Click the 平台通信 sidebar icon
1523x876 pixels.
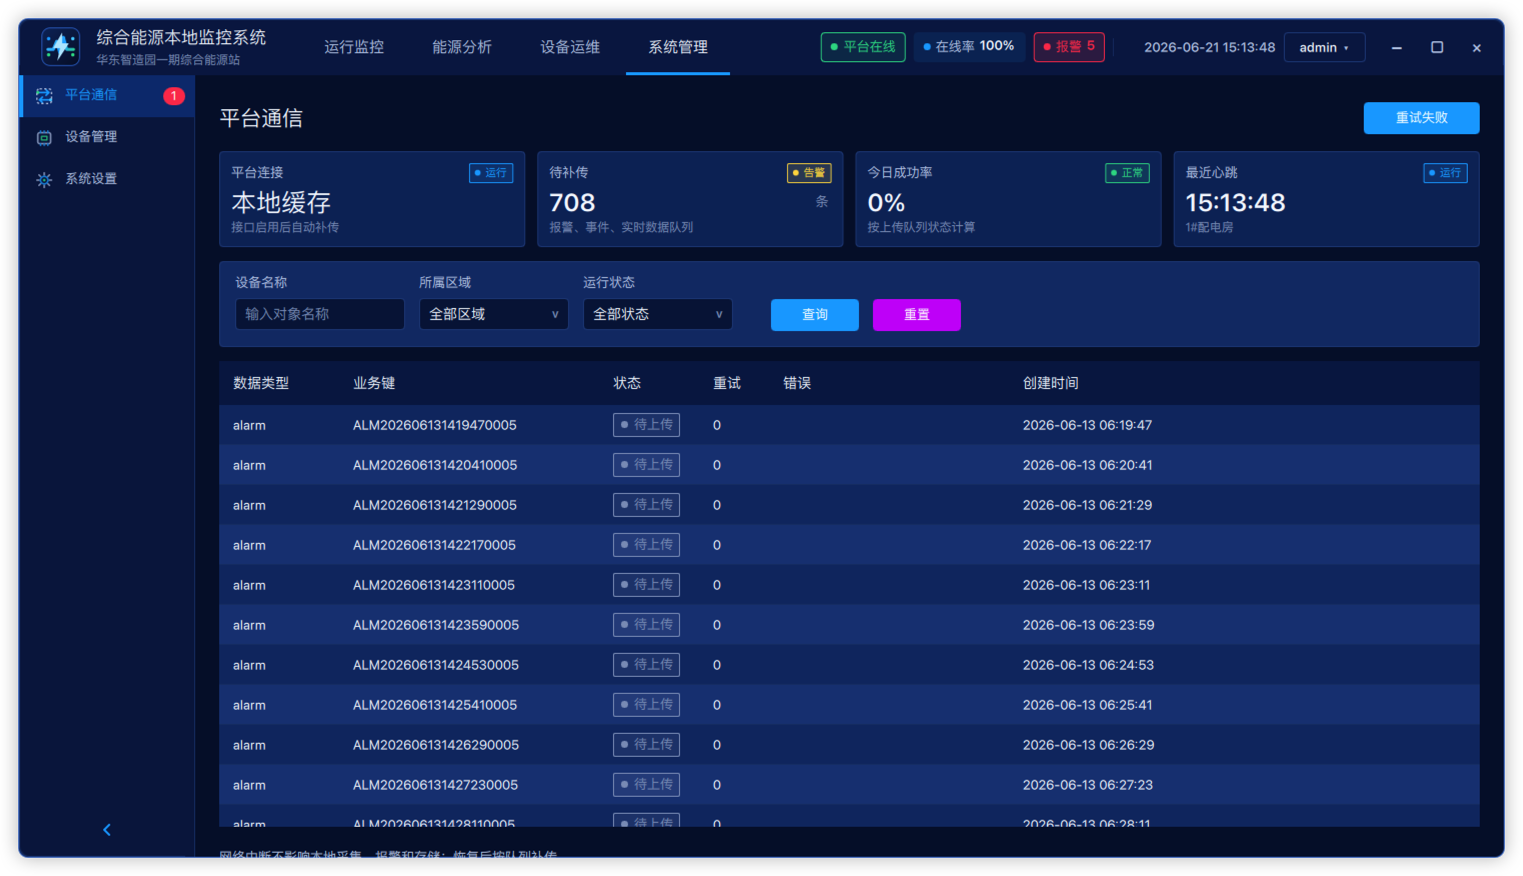coord(44,96)
